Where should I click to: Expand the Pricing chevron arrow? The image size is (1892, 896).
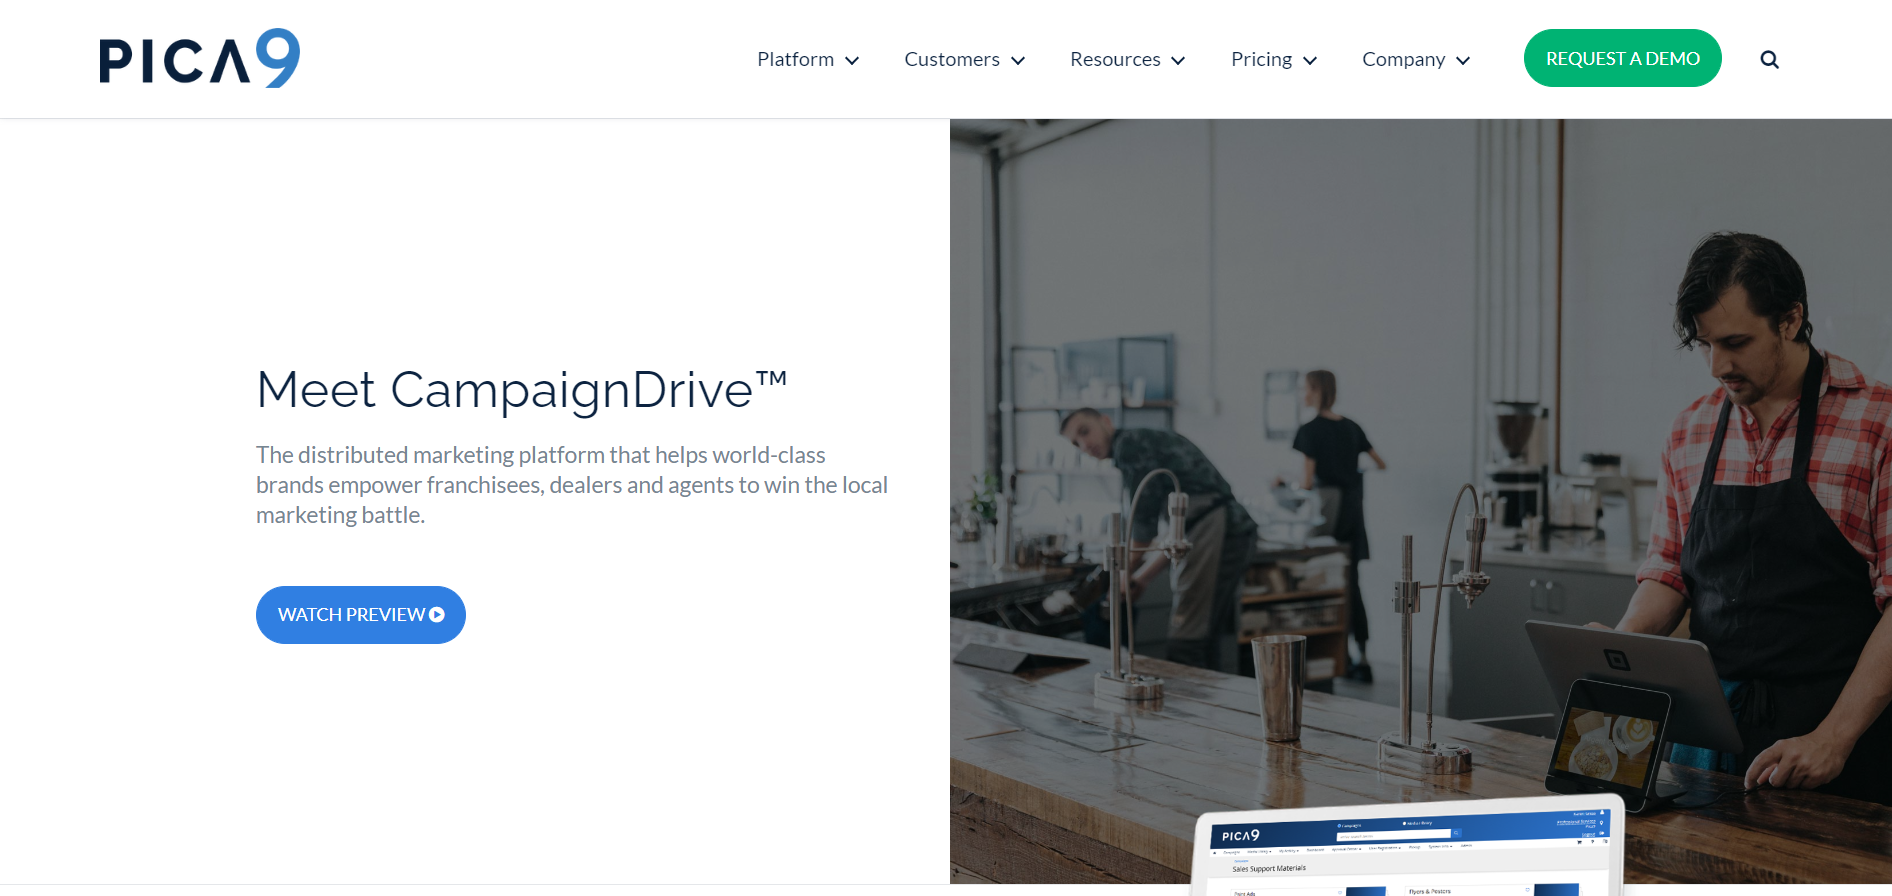[x=1310, y=61]
